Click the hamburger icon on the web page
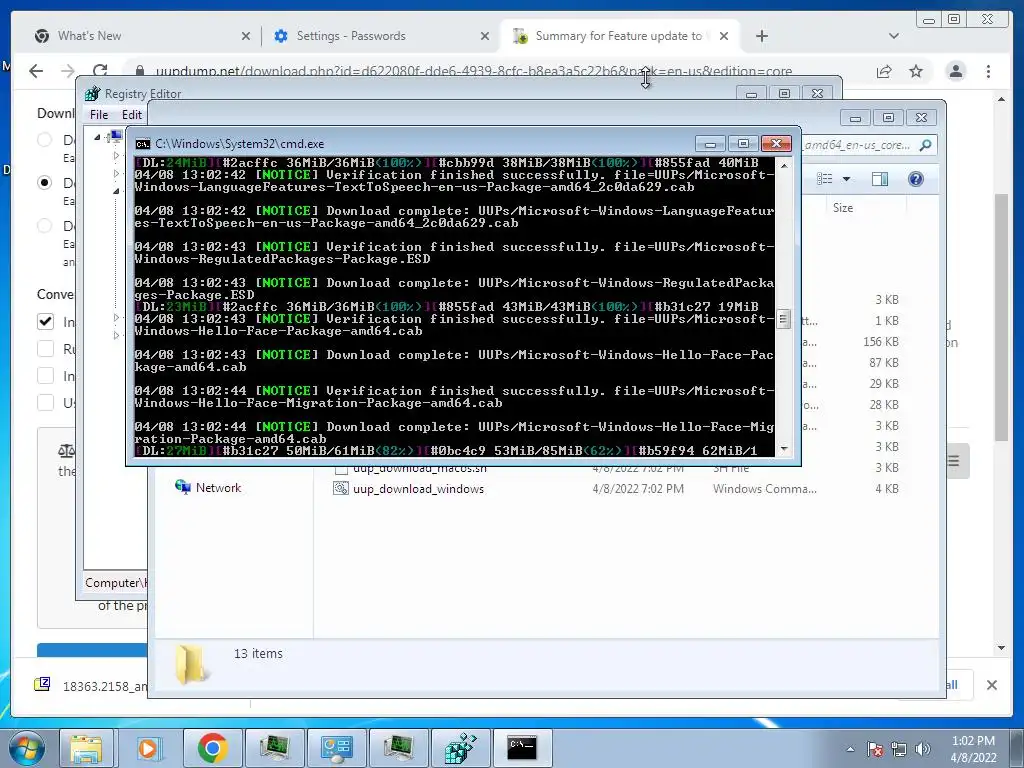This screenshot has height=768, width=1024. 953,461
